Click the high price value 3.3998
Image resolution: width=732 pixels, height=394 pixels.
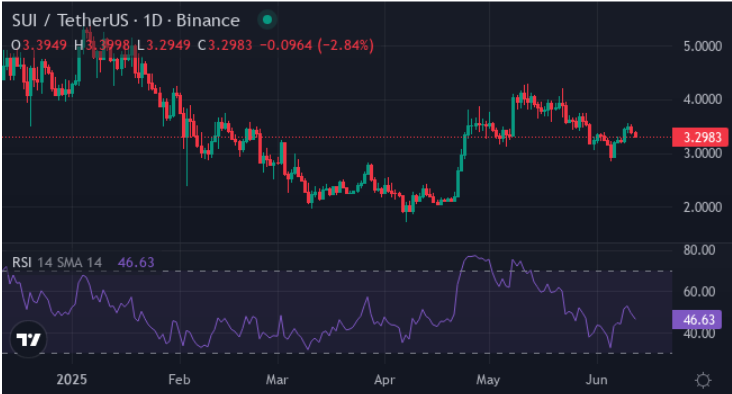click(108, 45)
